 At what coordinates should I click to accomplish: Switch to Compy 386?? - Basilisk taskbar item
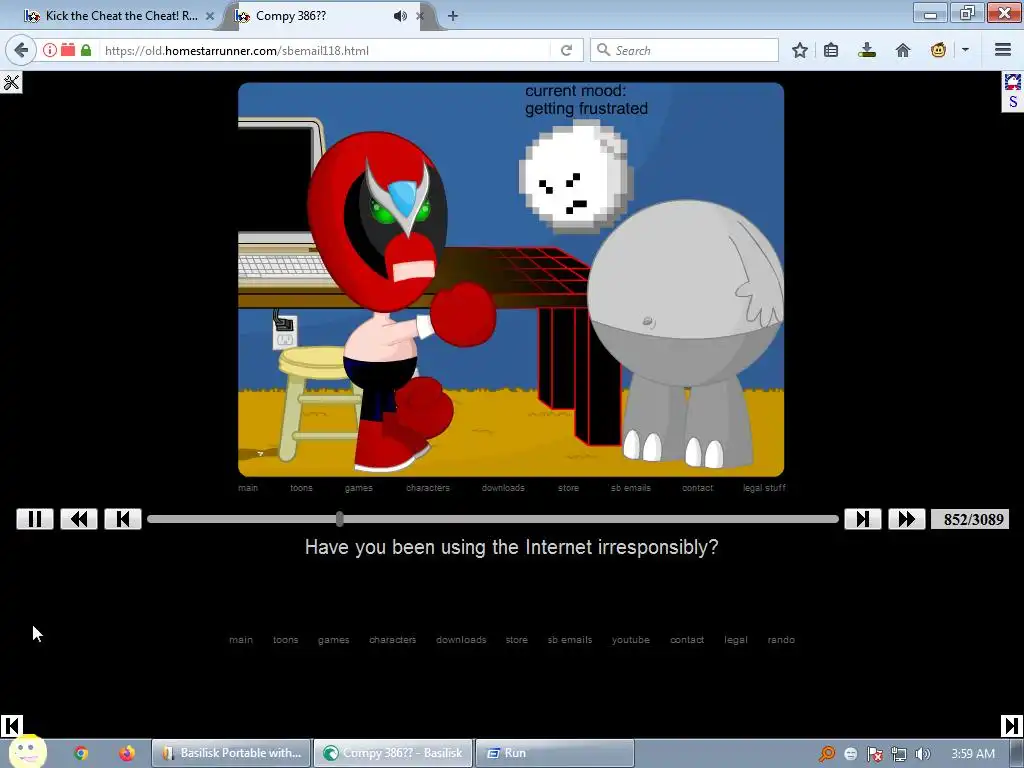click(393, 753)
